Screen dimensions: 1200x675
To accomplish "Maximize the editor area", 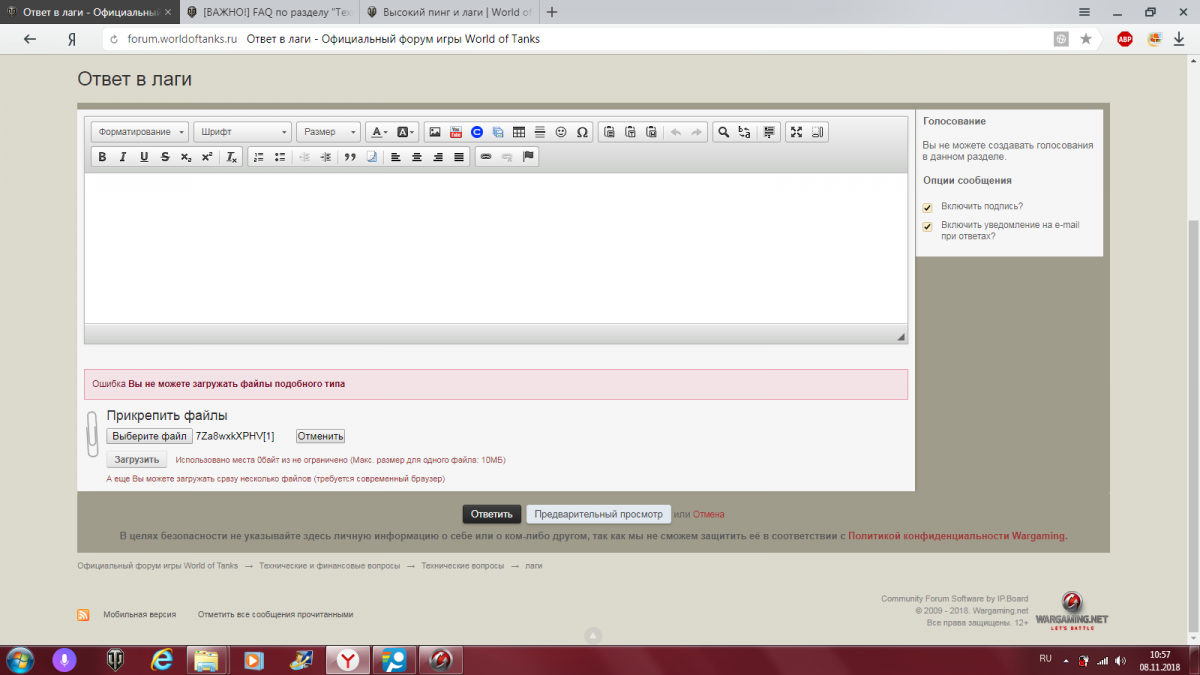I will click(x=796, y=132).
